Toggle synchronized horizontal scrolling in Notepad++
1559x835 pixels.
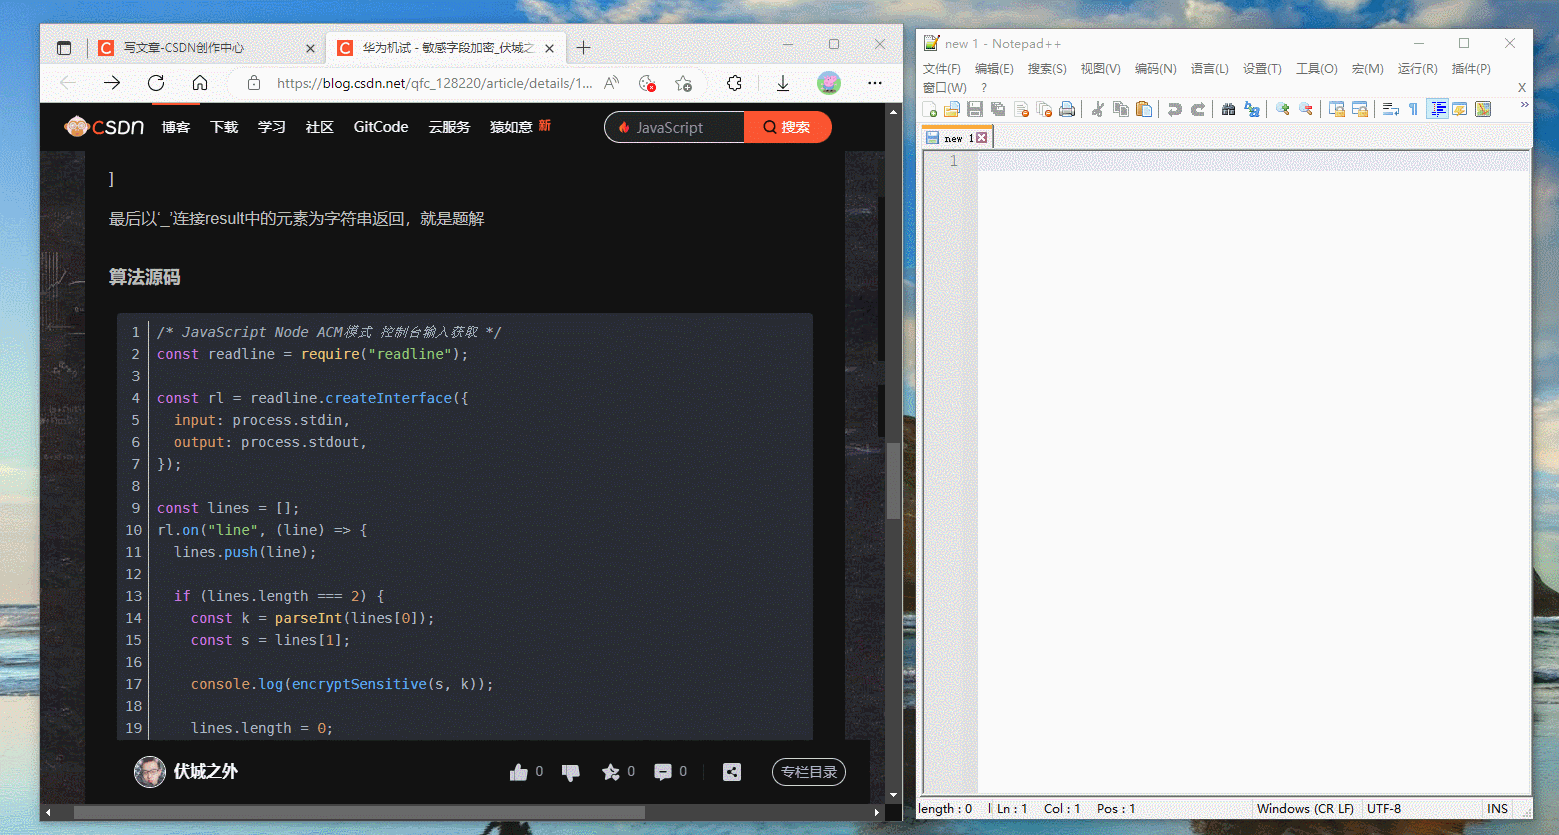click(x=1360, y=109)
